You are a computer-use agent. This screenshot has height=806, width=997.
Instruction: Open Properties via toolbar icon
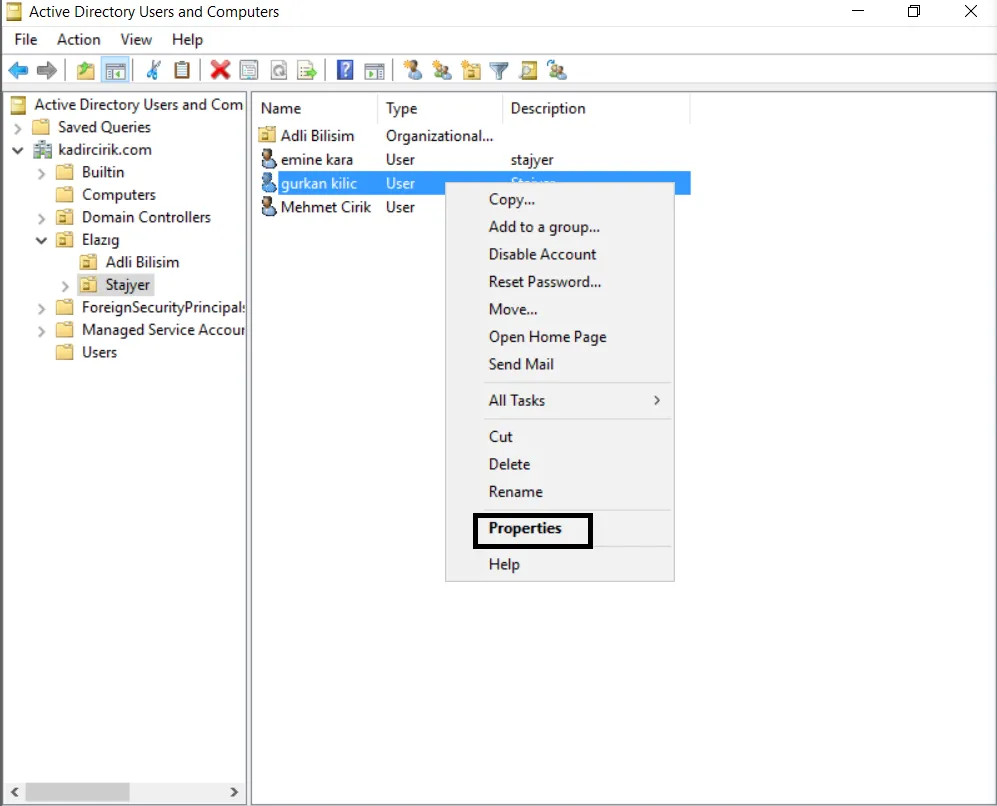[x=249, y=70]
